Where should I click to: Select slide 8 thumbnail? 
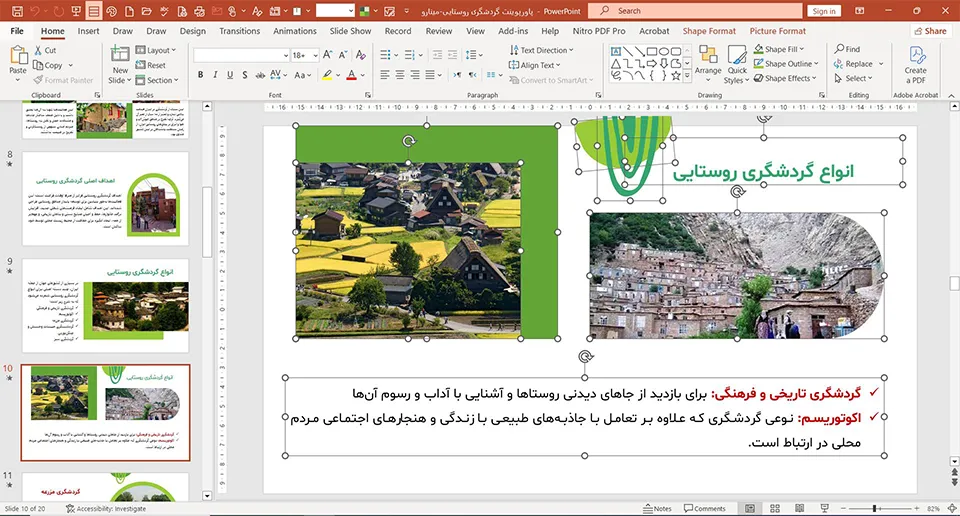coord(105,198)
